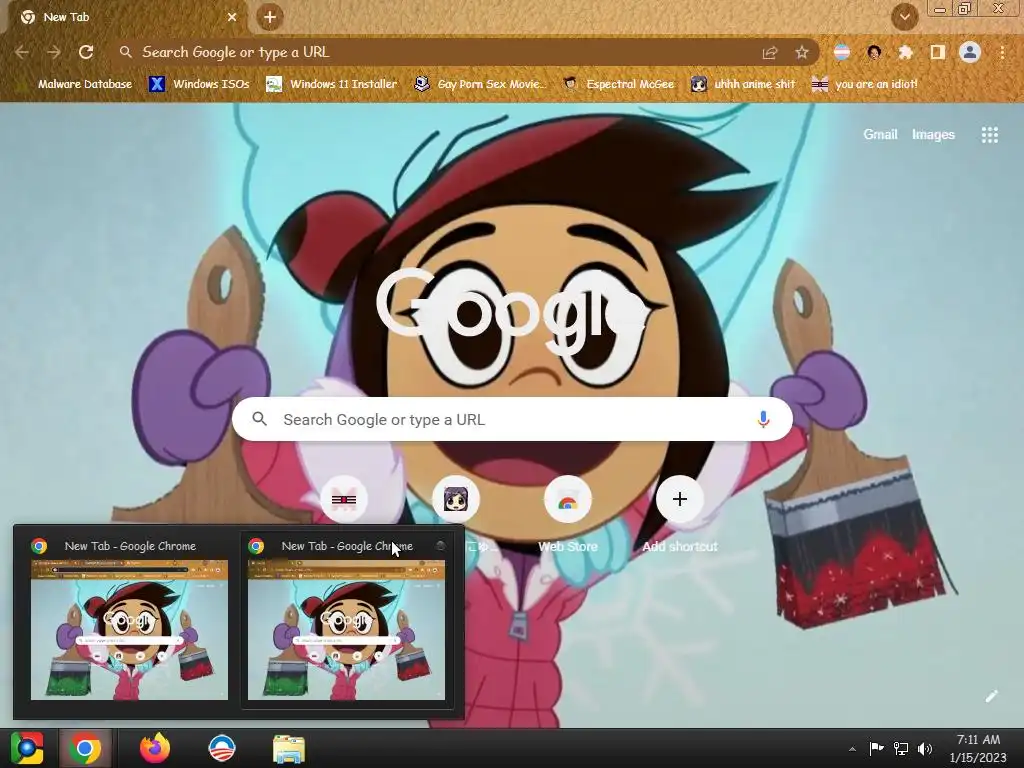The width and height of the screenshot is (1024, 768).
Task: Open the Espectral McGee bookmark
Action: [618, 84]
